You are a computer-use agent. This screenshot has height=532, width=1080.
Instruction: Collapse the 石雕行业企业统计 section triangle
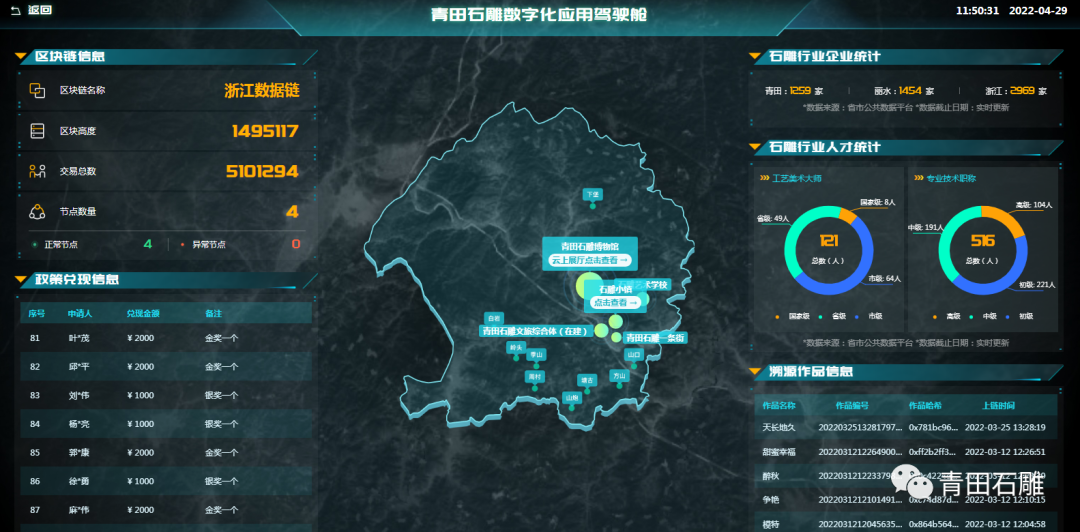(755, 57)
